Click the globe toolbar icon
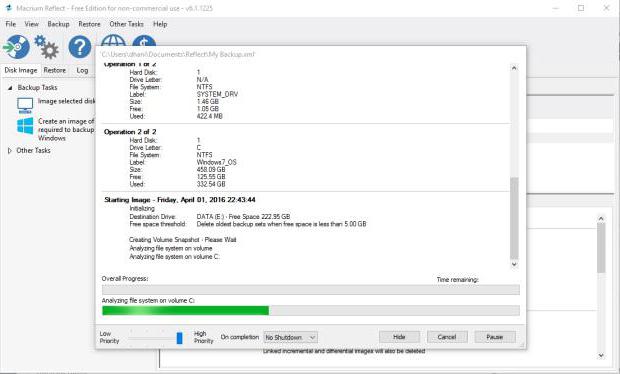620x374 pixels. 113,40
